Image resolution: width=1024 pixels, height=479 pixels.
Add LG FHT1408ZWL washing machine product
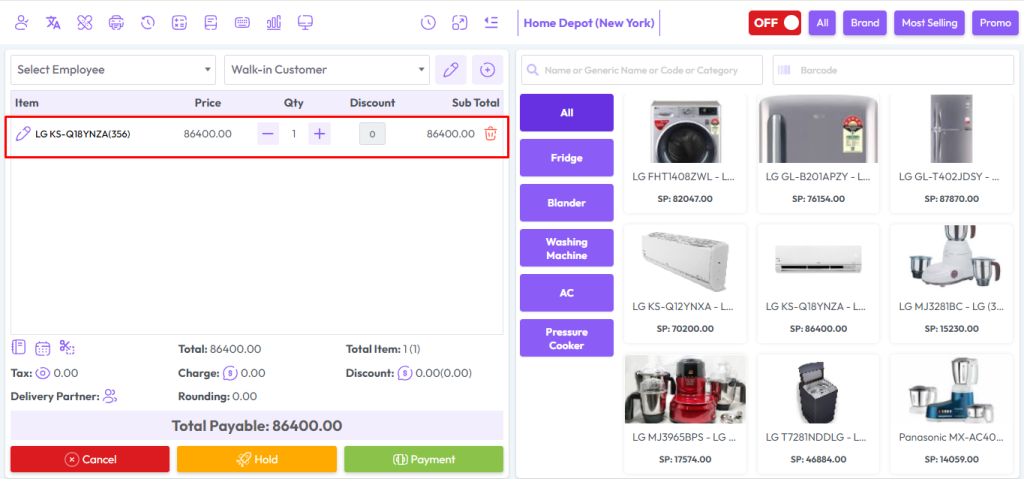click(x=685, y=154)
